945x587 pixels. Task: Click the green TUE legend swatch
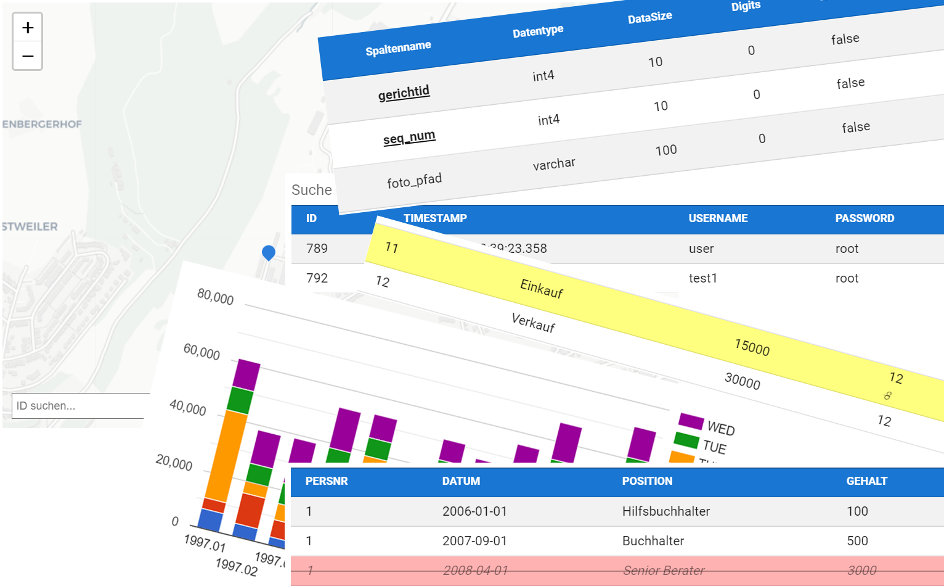click(x=686, y=439)
